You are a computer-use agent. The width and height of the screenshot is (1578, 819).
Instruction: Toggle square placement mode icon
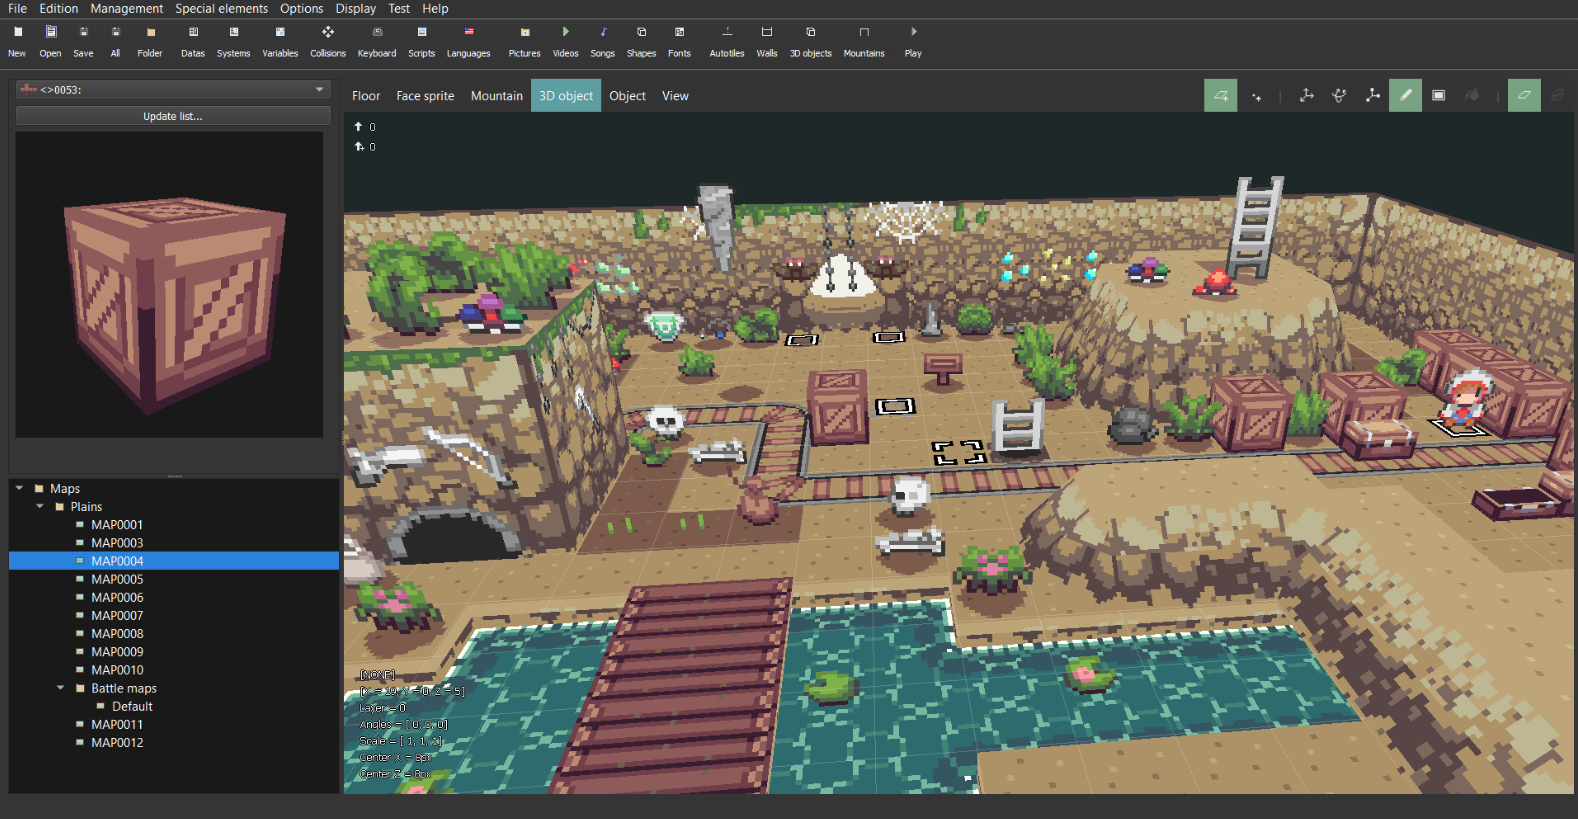point(1220,95)
